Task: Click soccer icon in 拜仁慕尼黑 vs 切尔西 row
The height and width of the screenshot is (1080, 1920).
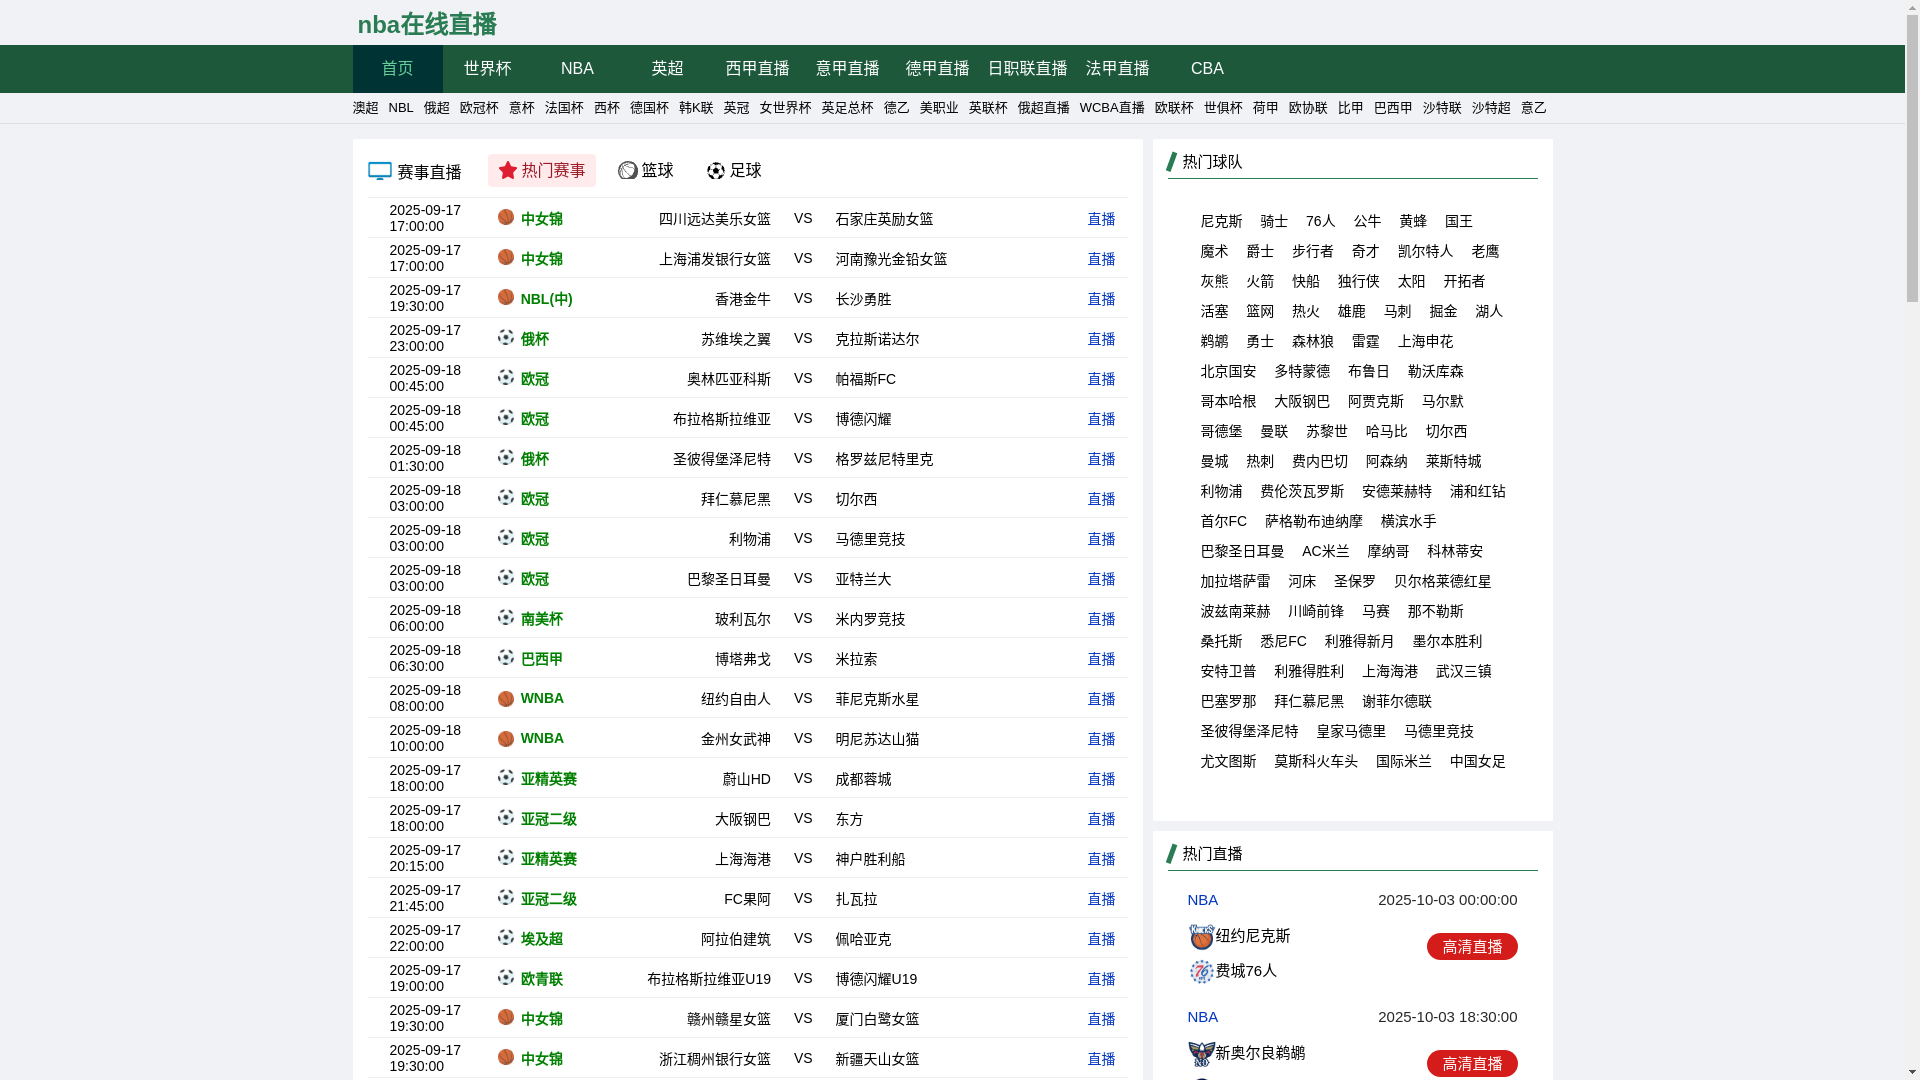Action: click(506, 497)
